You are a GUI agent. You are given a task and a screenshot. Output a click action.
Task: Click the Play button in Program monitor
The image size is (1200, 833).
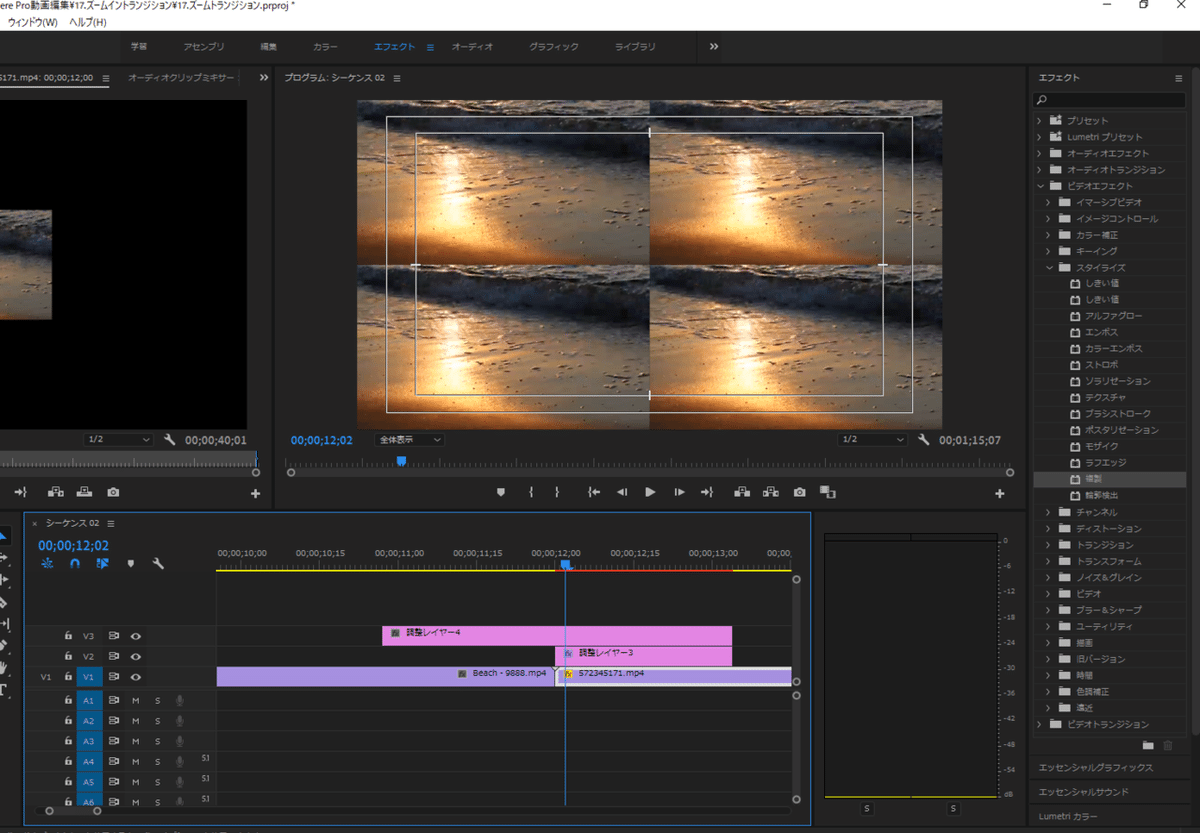(650, 492)
